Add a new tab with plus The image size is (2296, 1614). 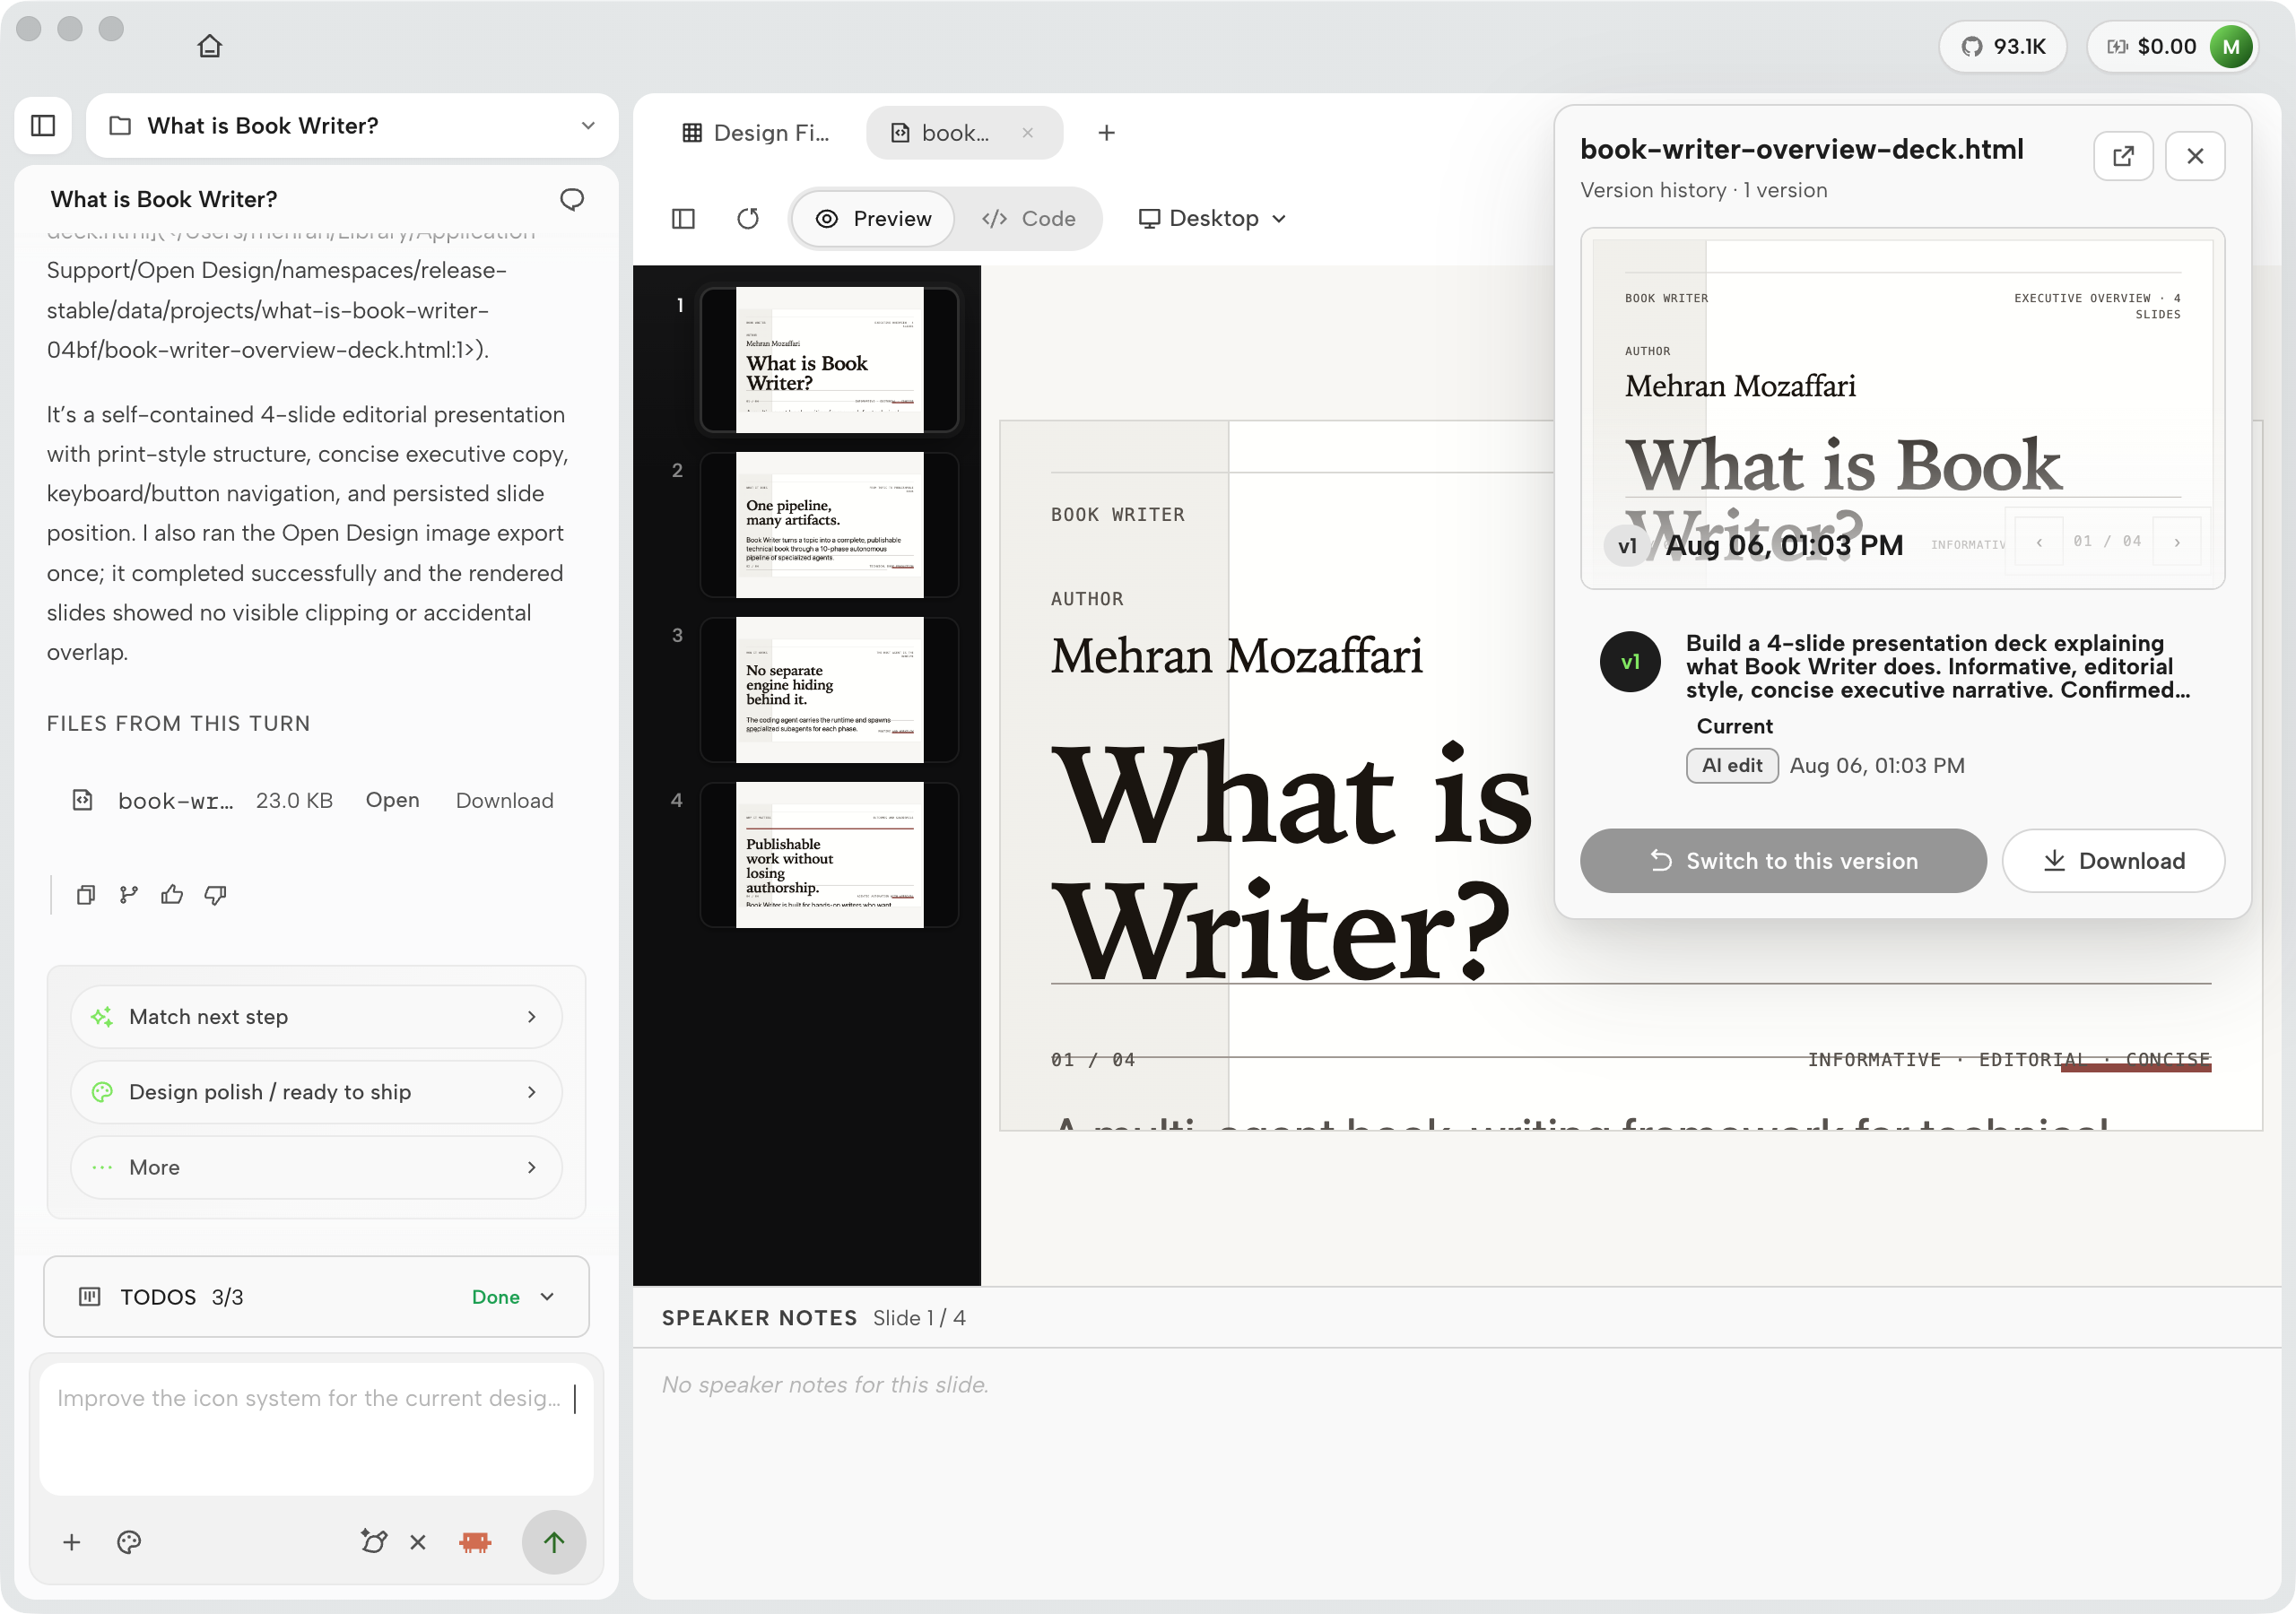tap(1106, 133)
